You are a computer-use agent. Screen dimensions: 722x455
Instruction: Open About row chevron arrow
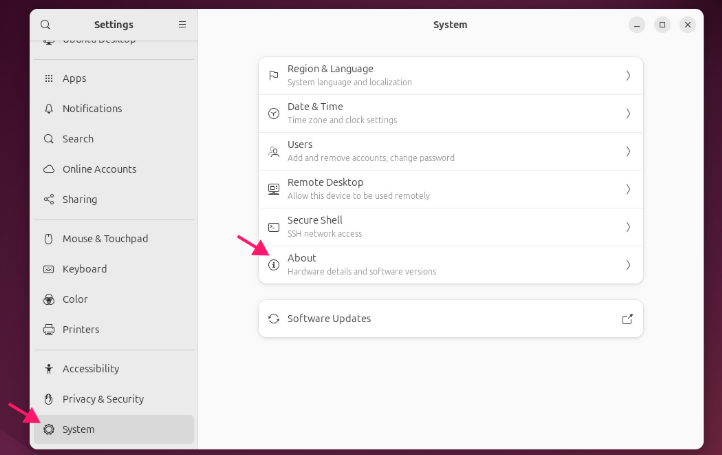click(628, 265)
